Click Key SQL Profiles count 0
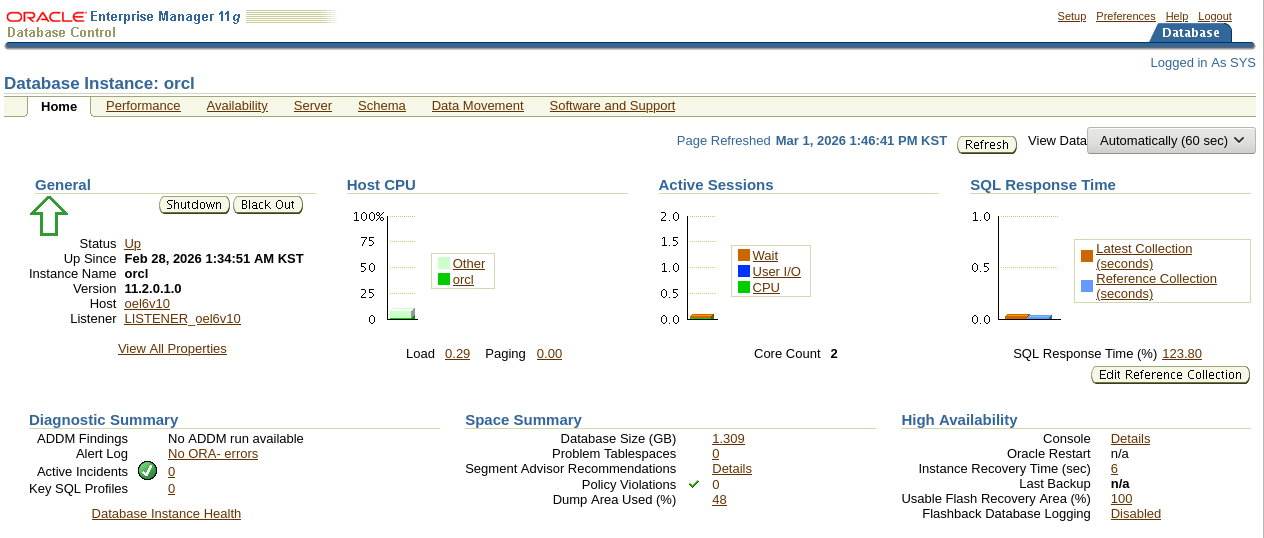The width and height of the screenshot is (1264, 538). tap(171, 489)
